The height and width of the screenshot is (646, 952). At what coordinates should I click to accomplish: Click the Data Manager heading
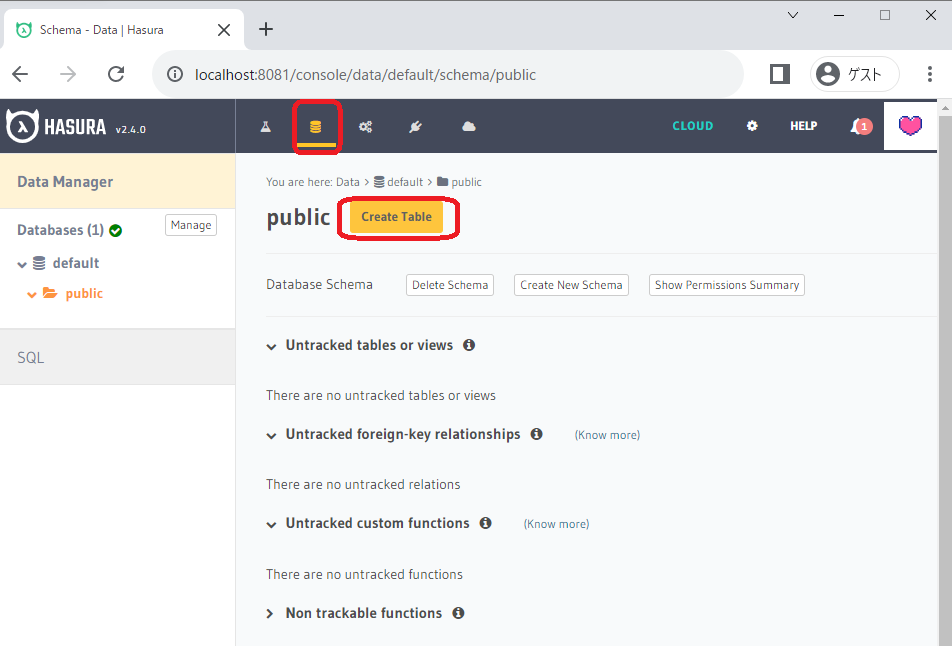(x=65, y=182)
